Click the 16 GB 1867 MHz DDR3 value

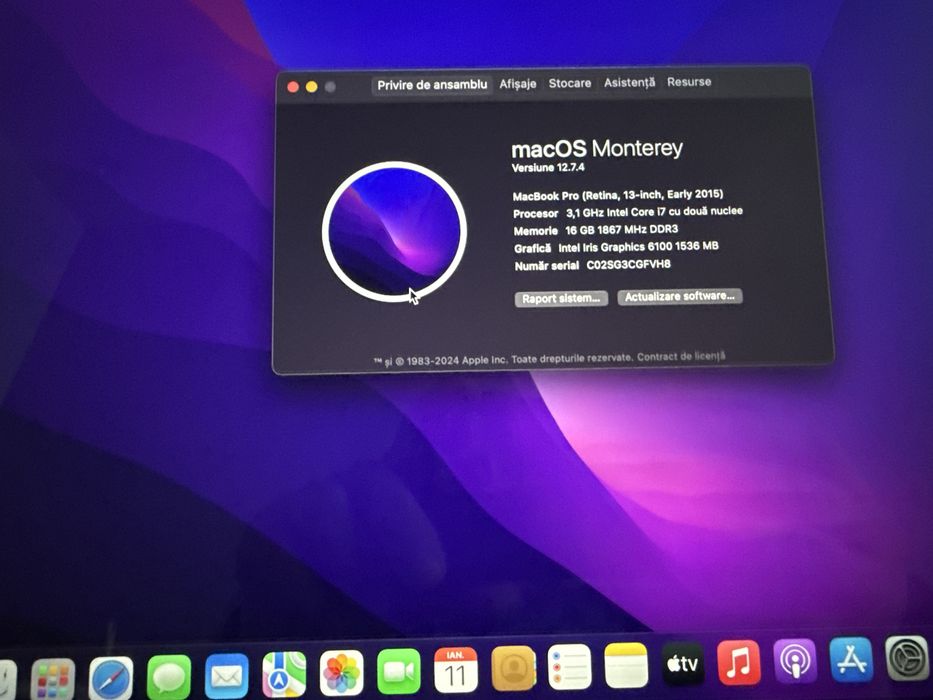click(621, 230)
